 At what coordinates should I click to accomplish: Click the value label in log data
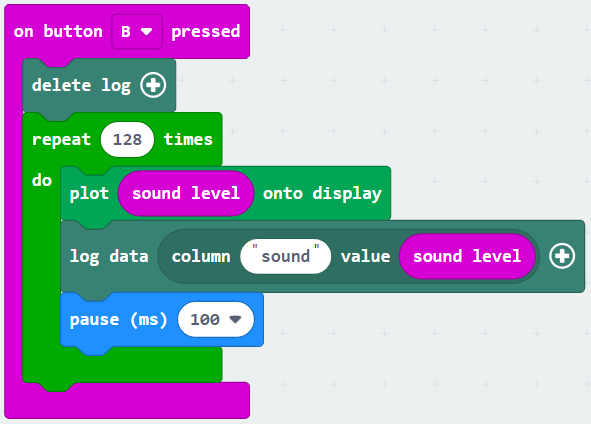coord(365,256)
